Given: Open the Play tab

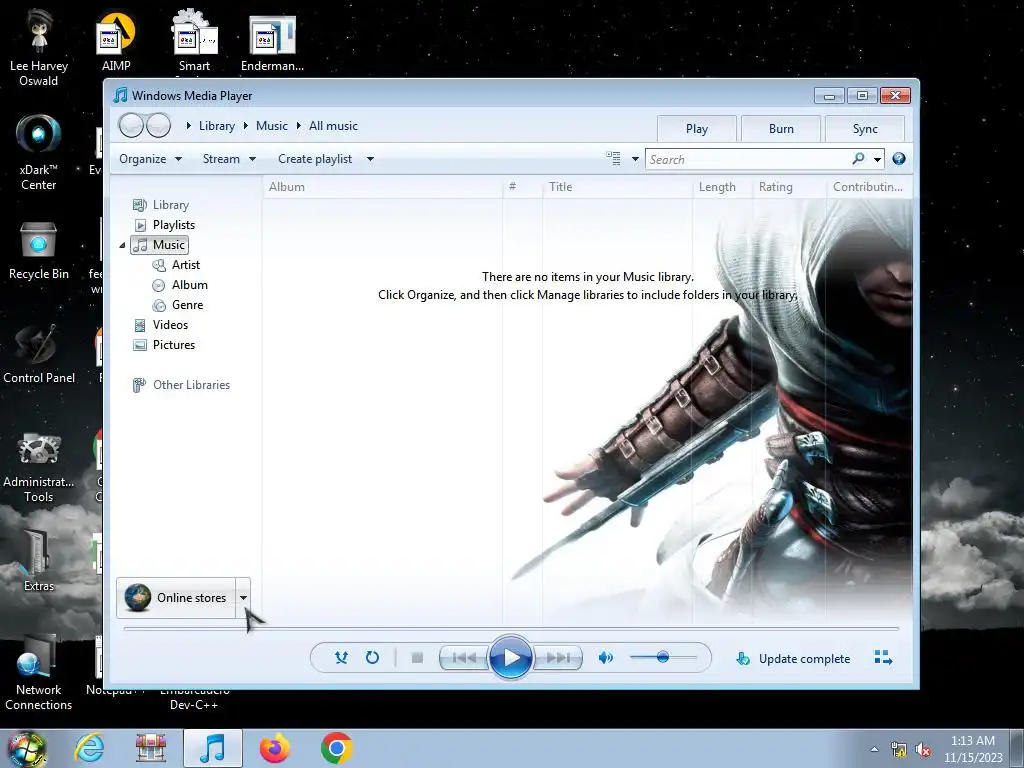Looking at the screenshot, I should click(697, 129).
